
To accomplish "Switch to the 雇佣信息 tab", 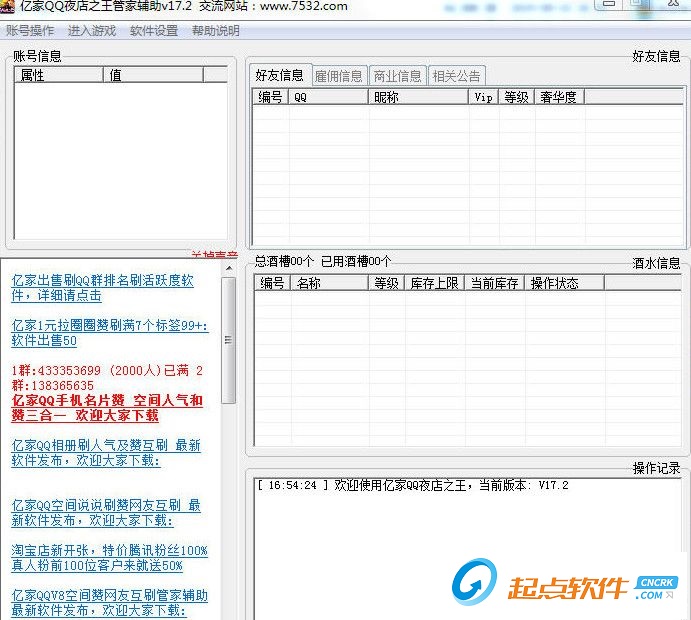I will pos(338,76).
